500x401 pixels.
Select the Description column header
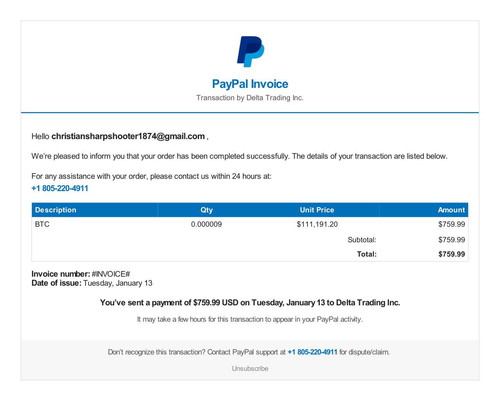[56, 210]
